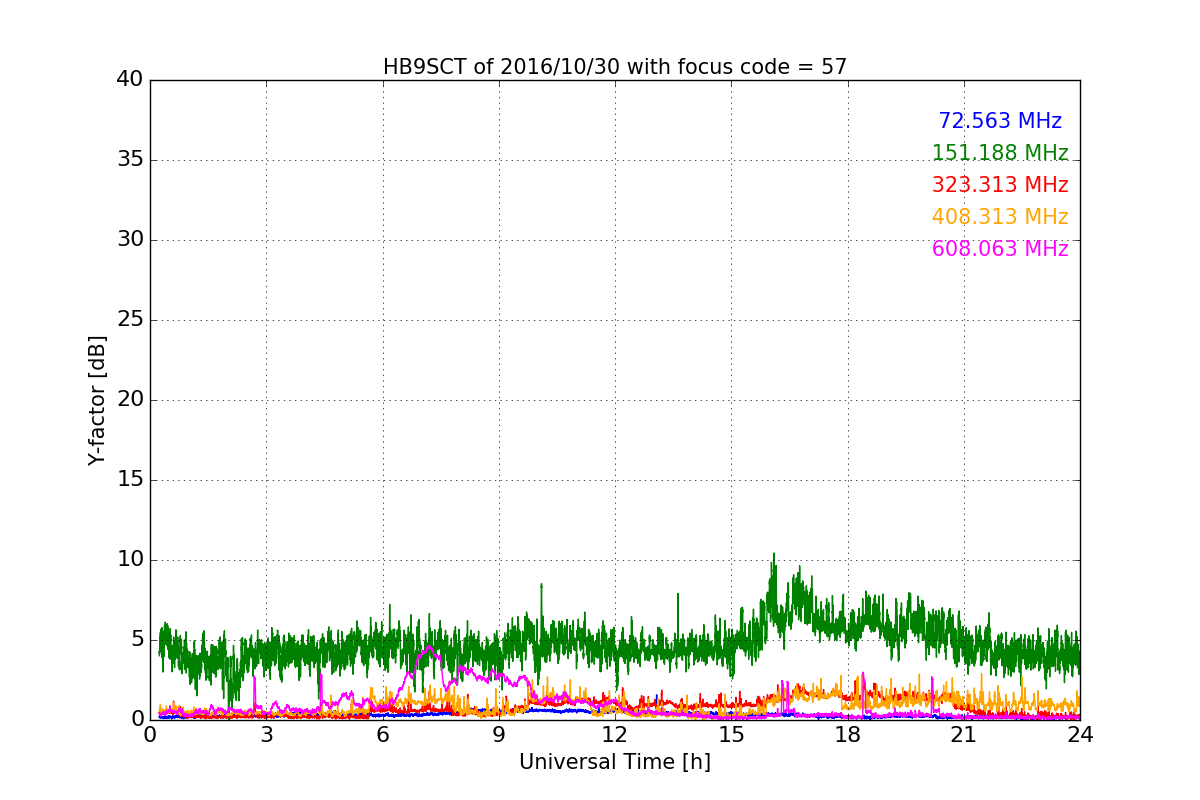Viewport: 1200px width, 800px height.
Task: Click the y-axis tick label '5'
Action: click(137, 640)
